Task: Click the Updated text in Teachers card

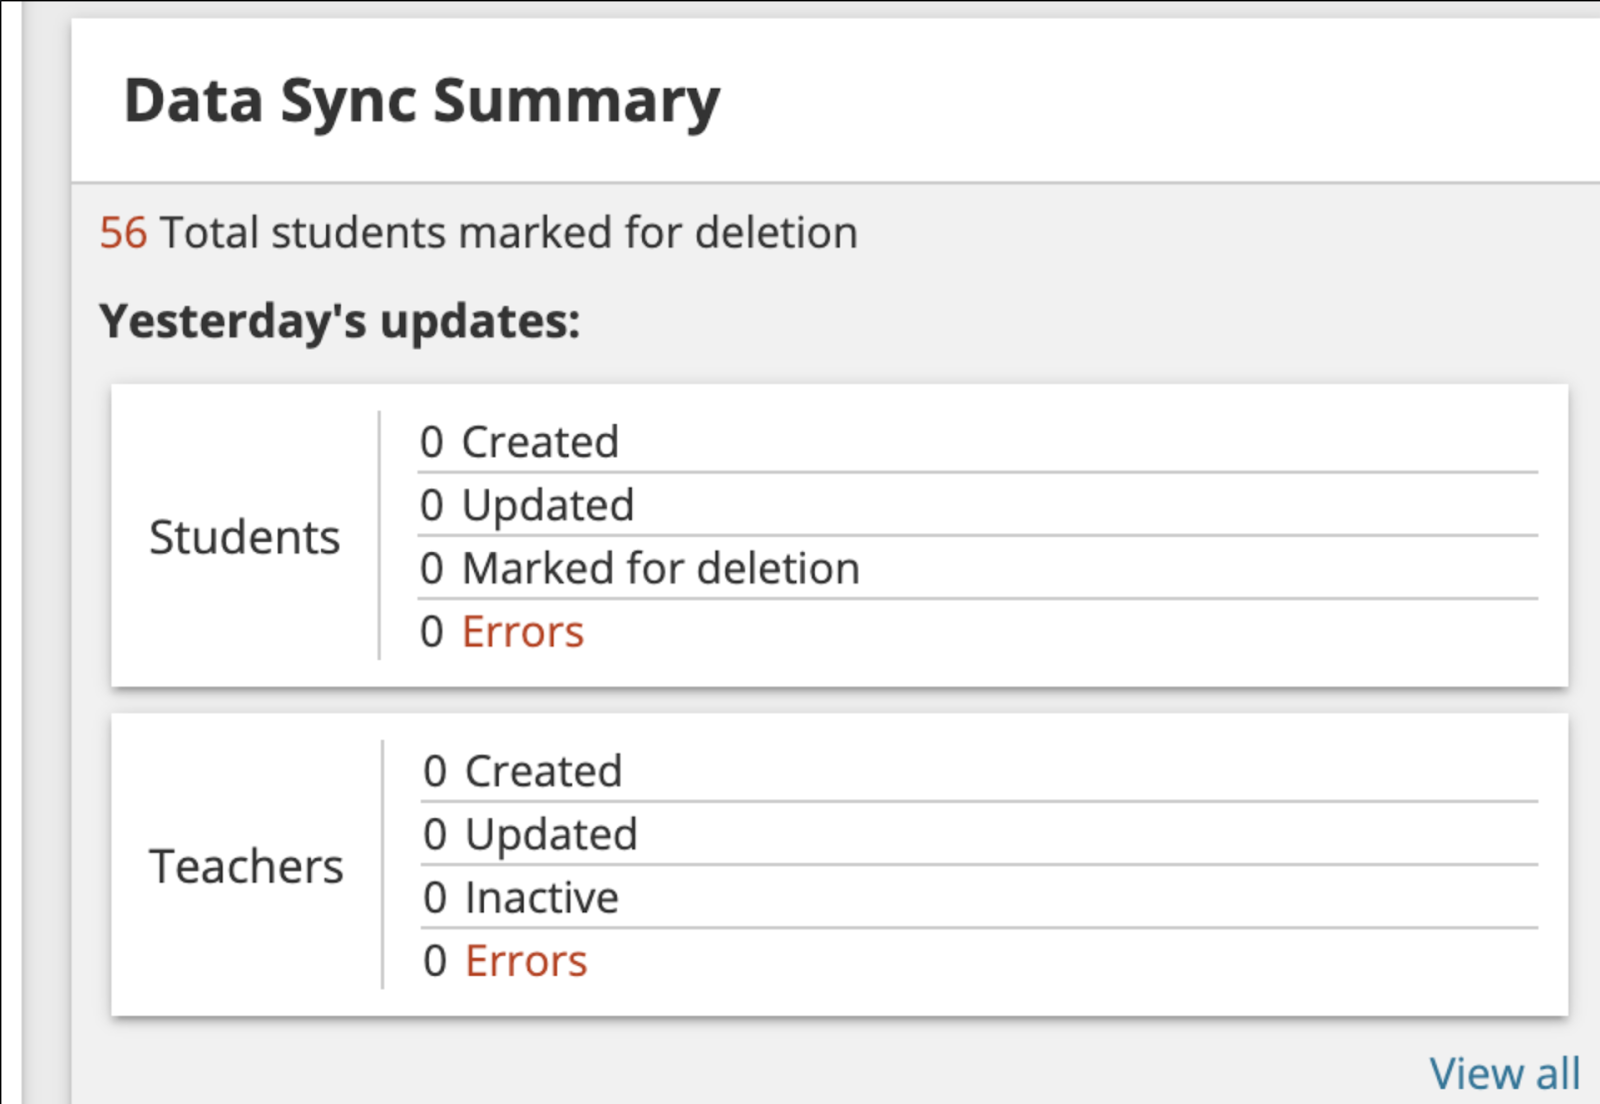Action: click(x=551, y=834)
